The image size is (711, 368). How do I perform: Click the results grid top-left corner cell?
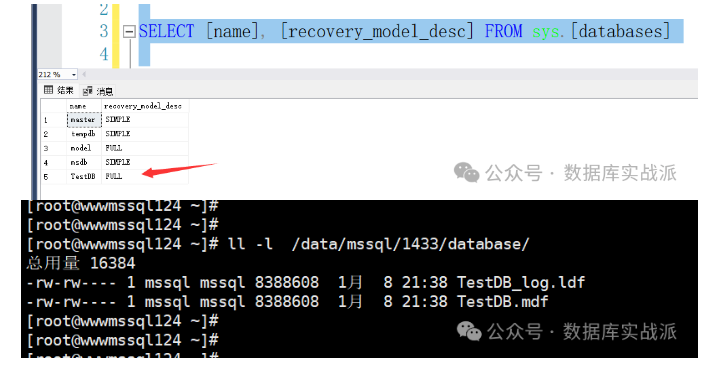click(x=54, y=106)
